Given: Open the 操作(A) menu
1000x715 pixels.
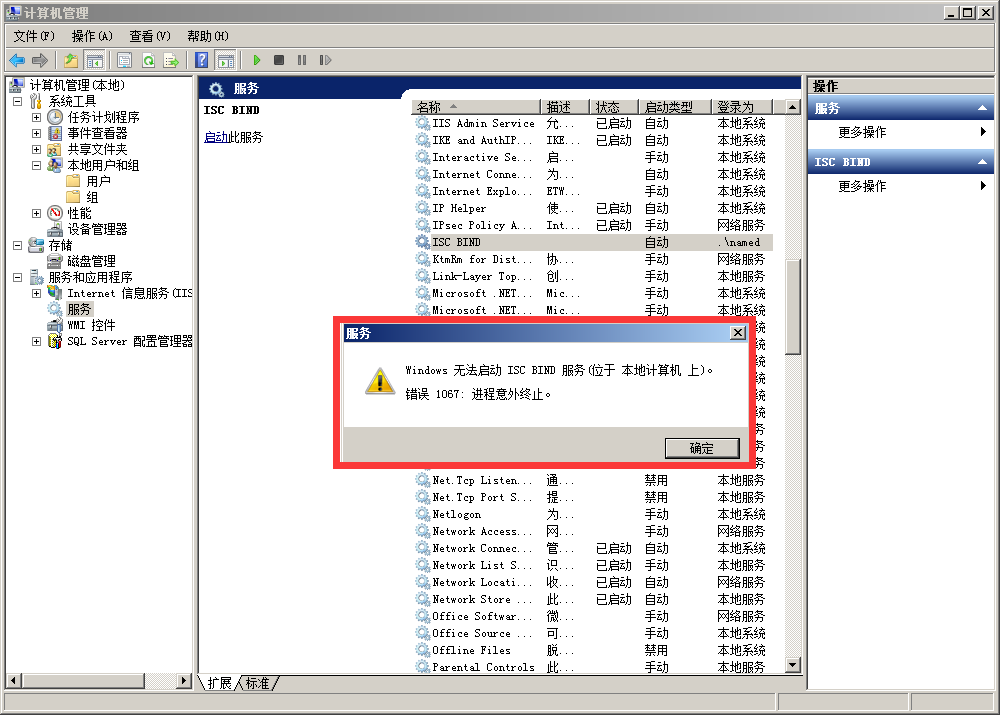Looking at the screenshot, I should [92, 36].
